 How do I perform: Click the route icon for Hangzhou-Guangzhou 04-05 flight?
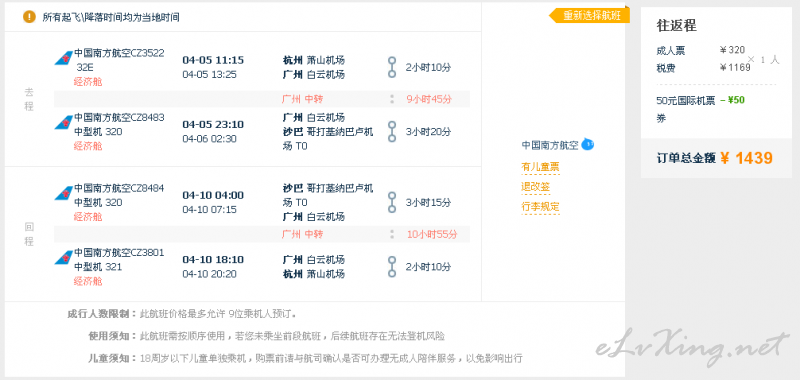[x=392, y=67]
